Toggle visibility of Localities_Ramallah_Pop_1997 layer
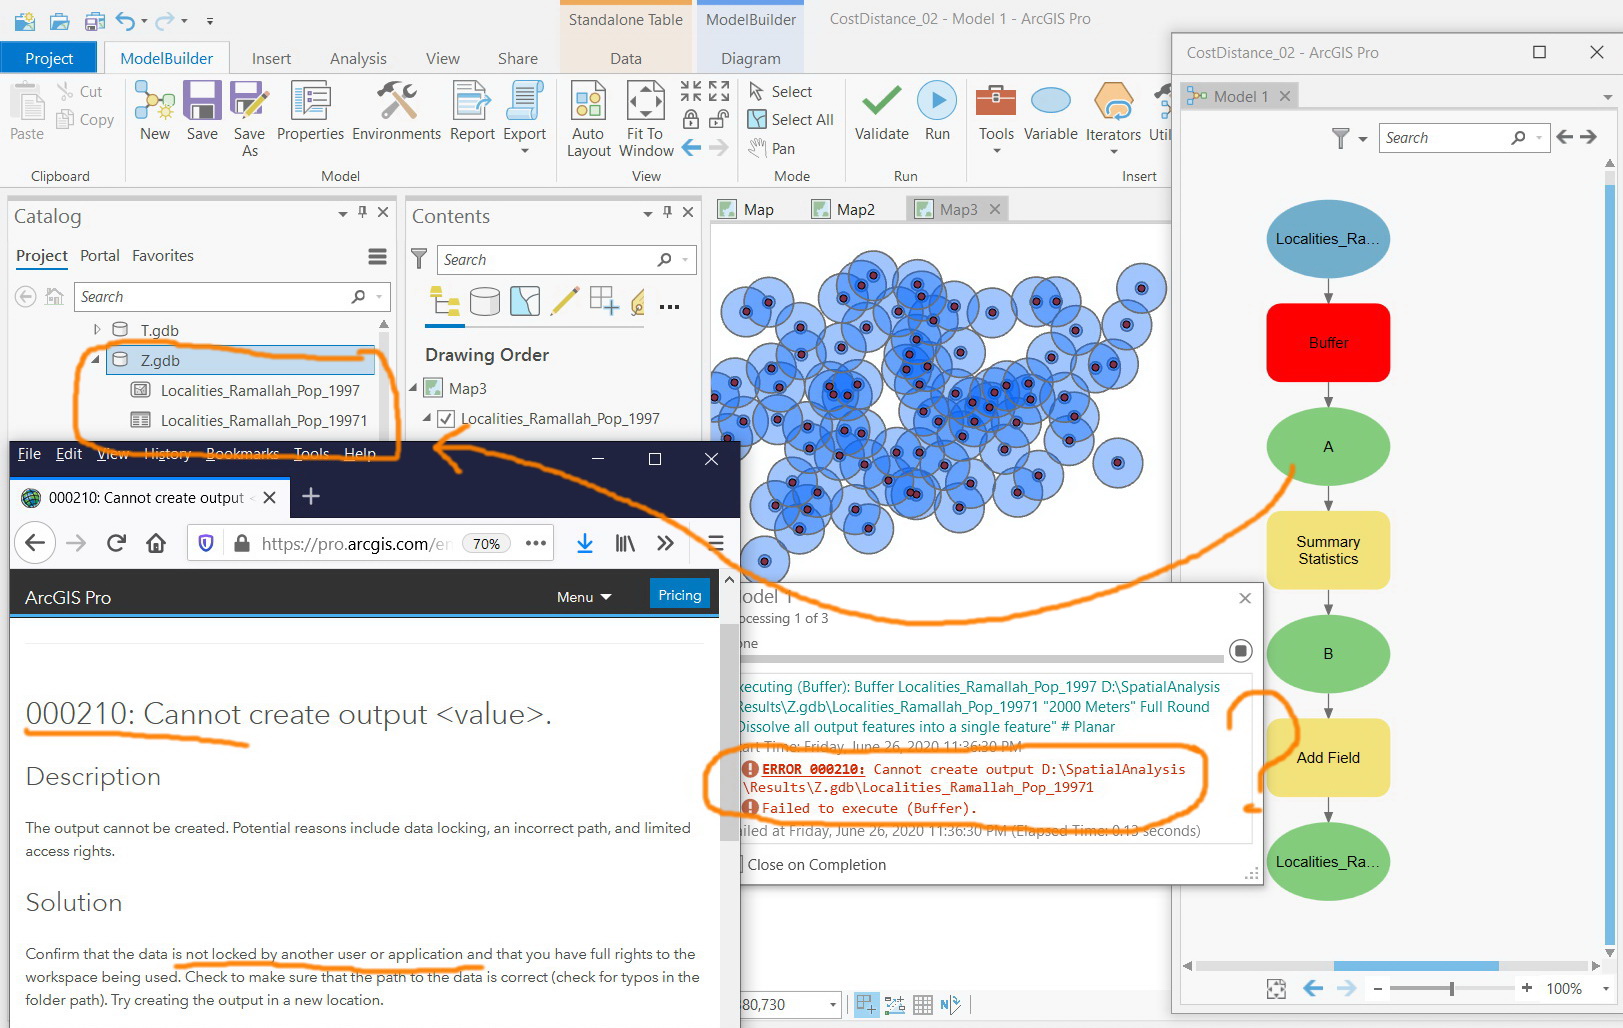Screen dimensions: 1623x1028 click(x=446, y=419)
